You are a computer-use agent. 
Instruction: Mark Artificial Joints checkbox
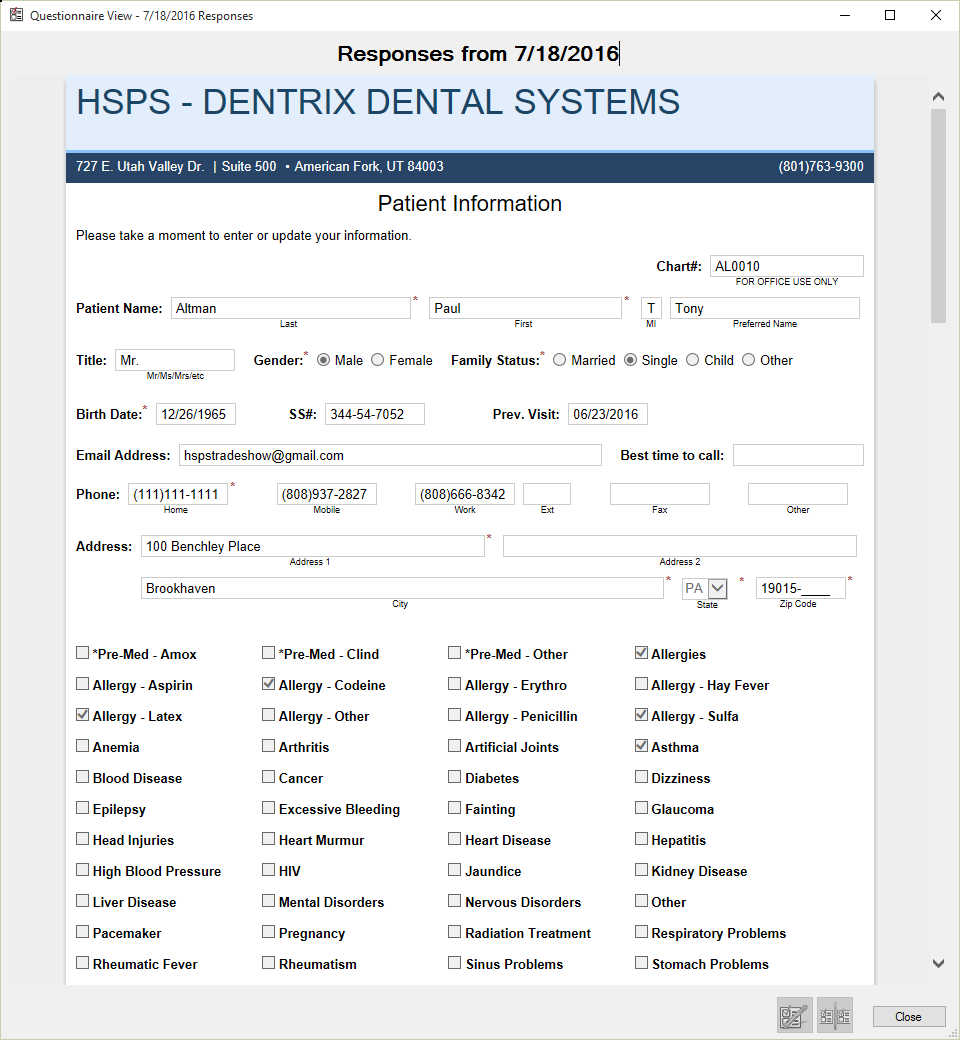(x=454, y=746)
